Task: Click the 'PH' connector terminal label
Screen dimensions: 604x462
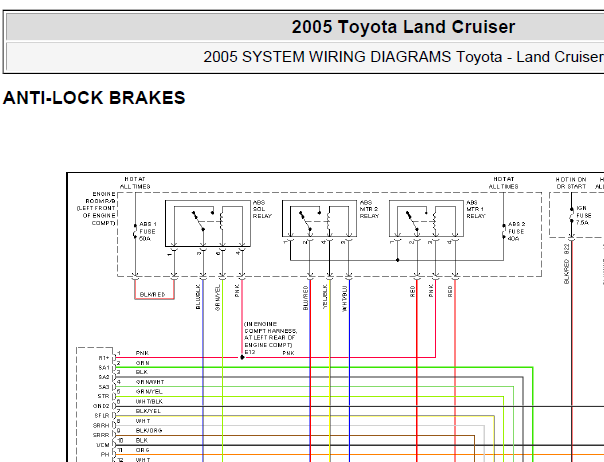Action: click(x=105, y=455)
